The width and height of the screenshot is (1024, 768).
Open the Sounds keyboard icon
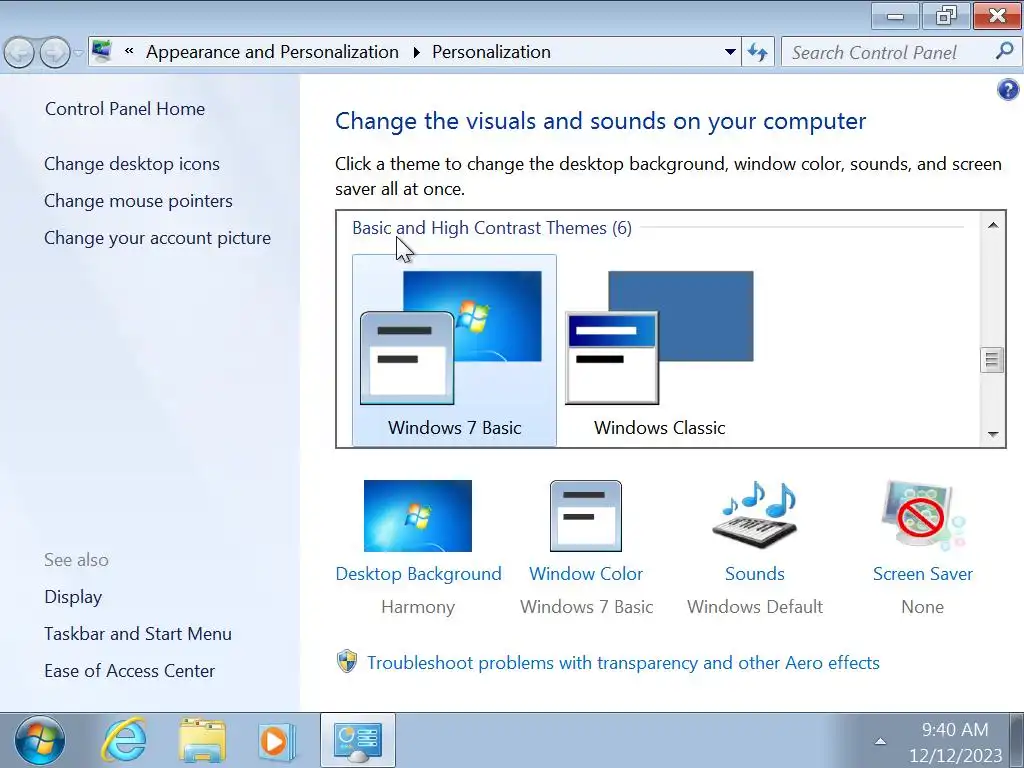(755, 516)
